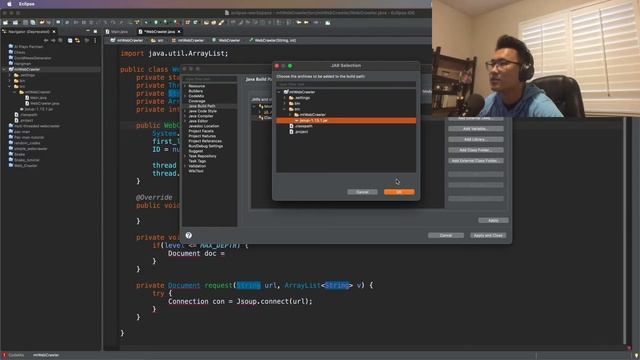This screenshot has width=640, height=360.
Task: Expand .settings folder in JAR Selection tree
Action: coord(285,98)
